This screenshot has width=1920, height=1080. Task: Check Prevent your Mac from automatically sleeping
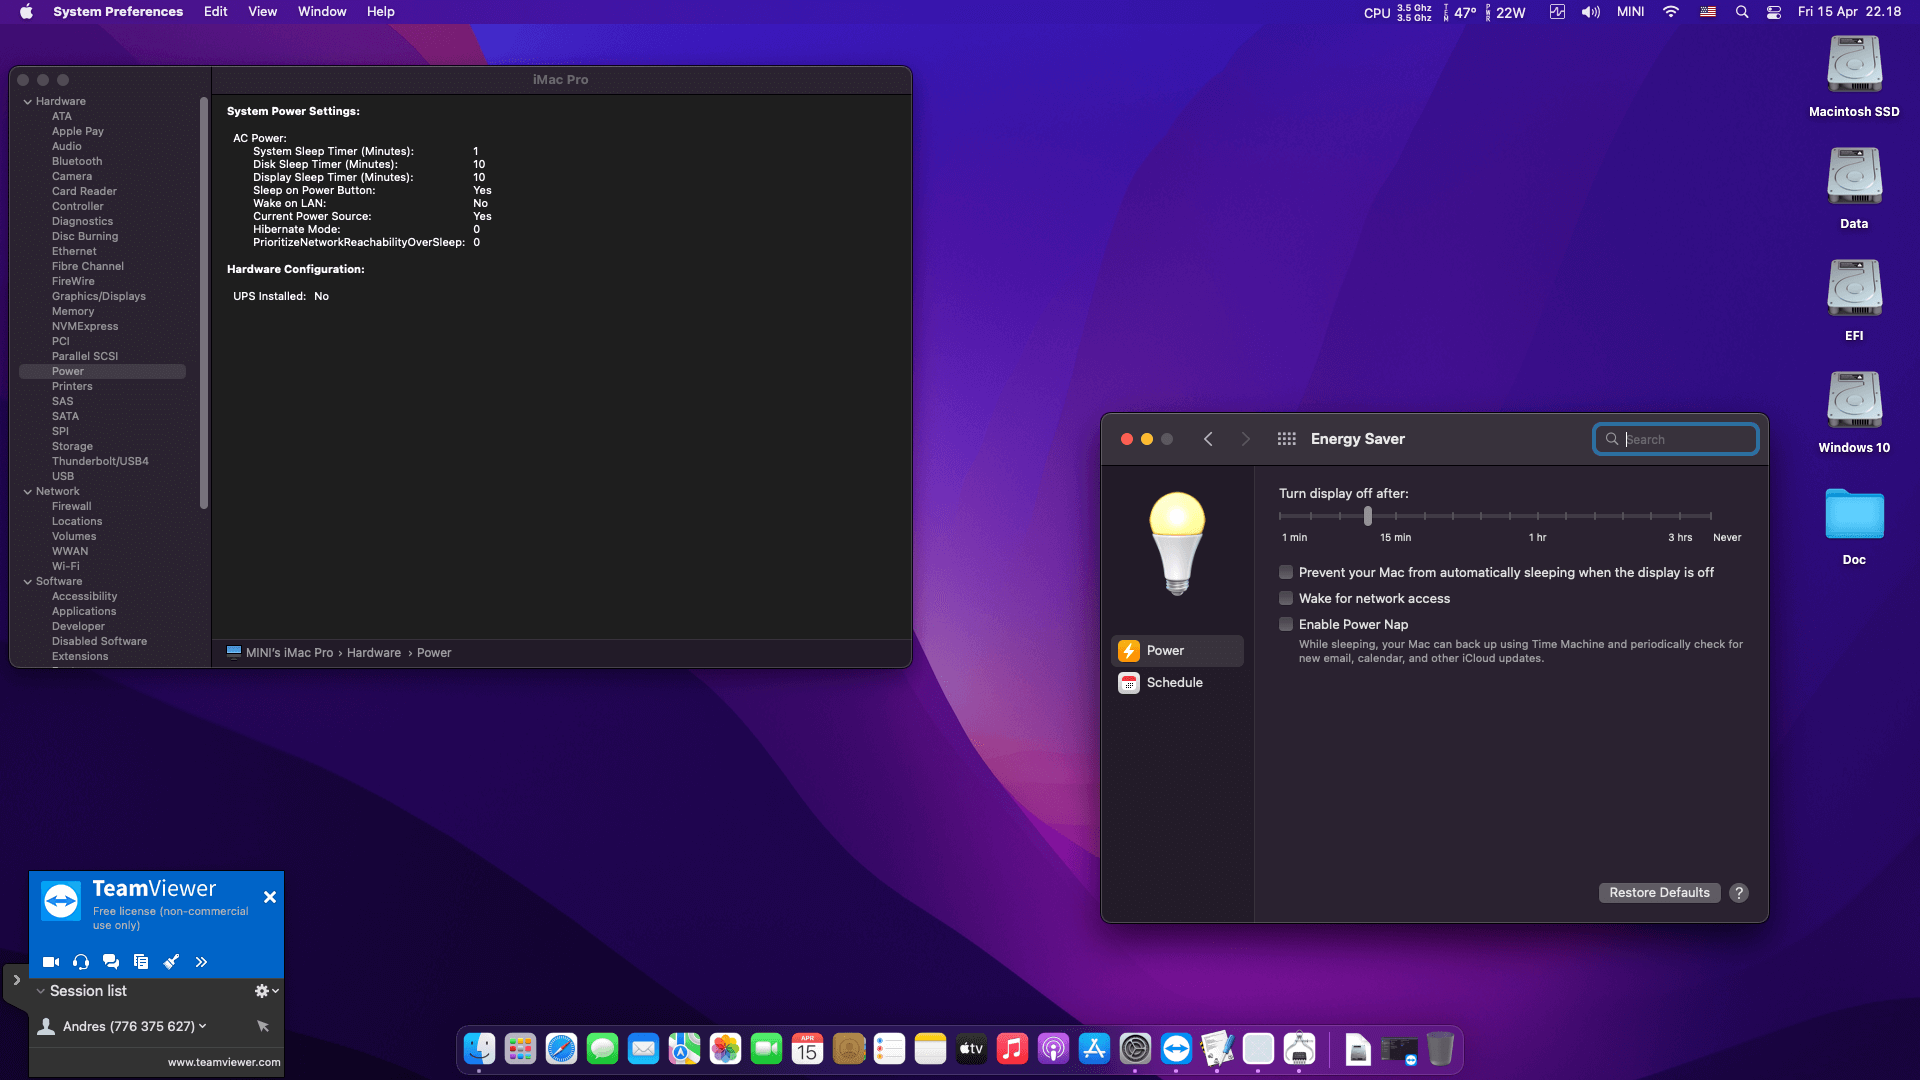(x=1286, y=572)
